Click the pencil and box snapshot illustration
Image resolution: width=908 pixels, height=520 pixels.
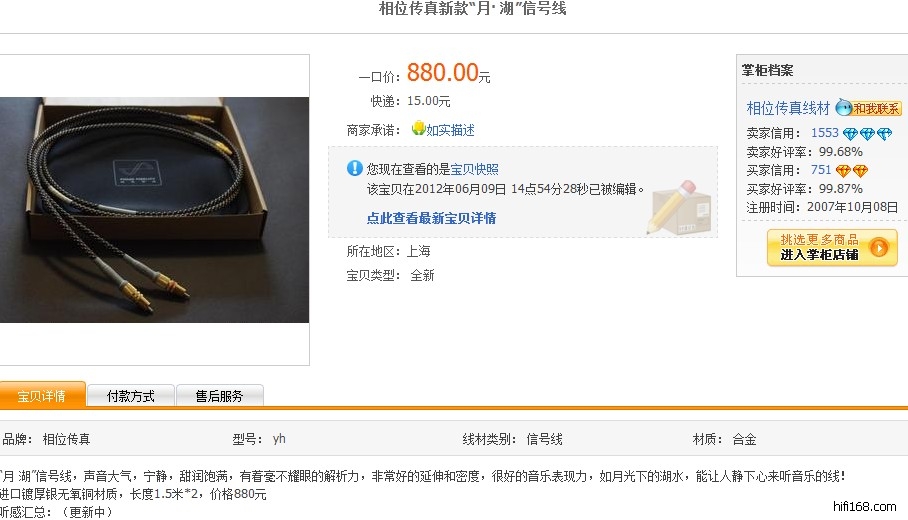coord(679,207)
